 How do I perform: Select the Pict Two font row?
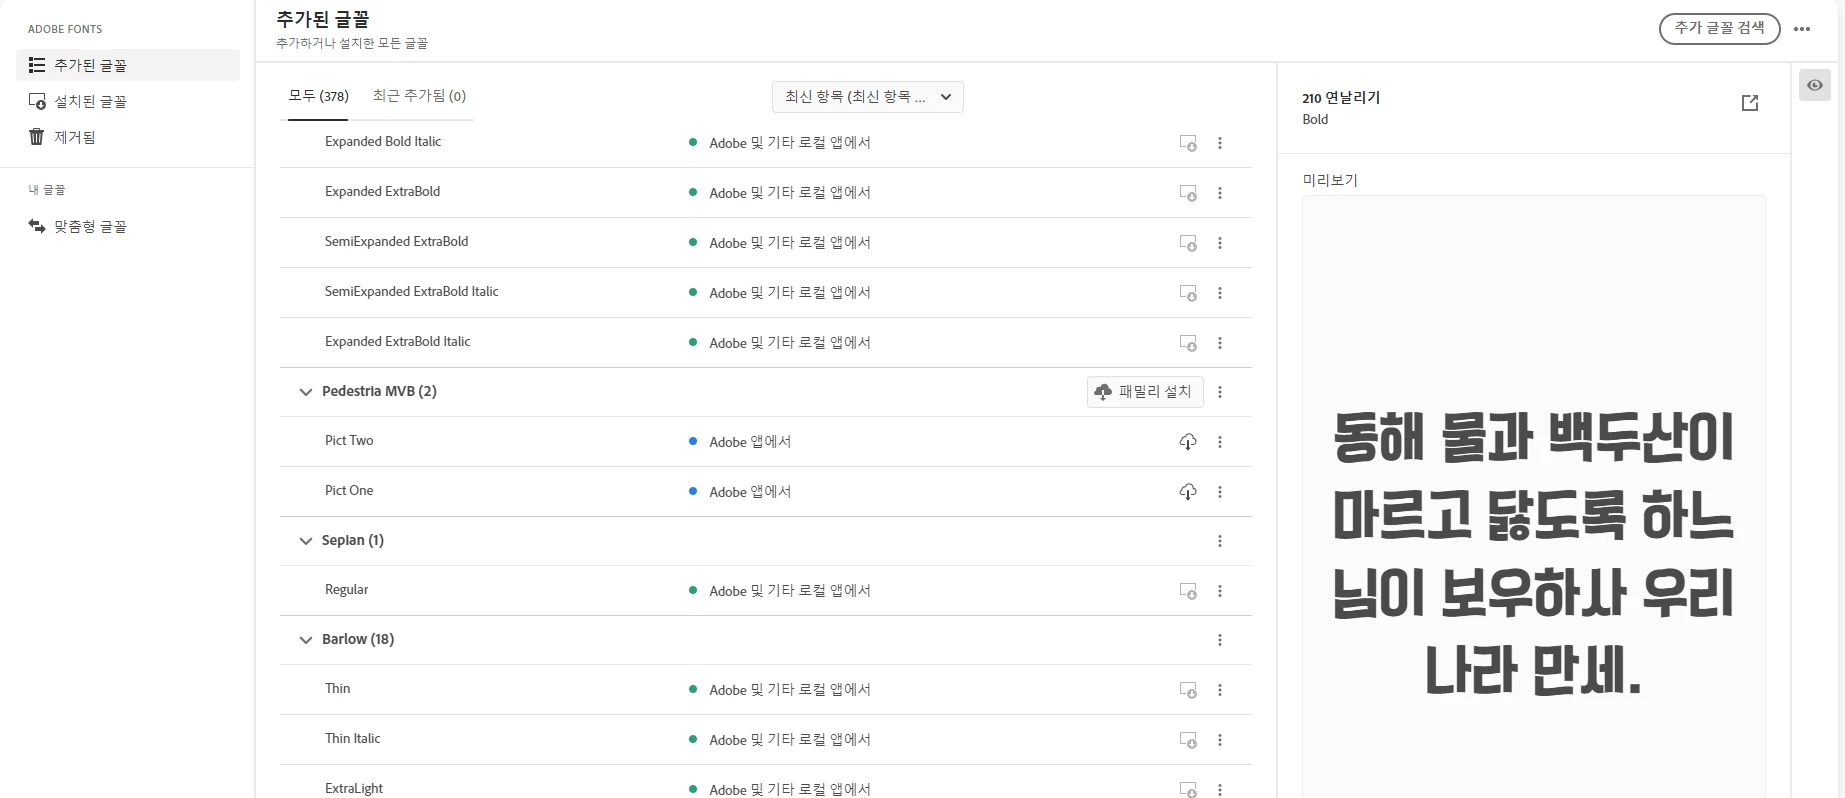766,442
